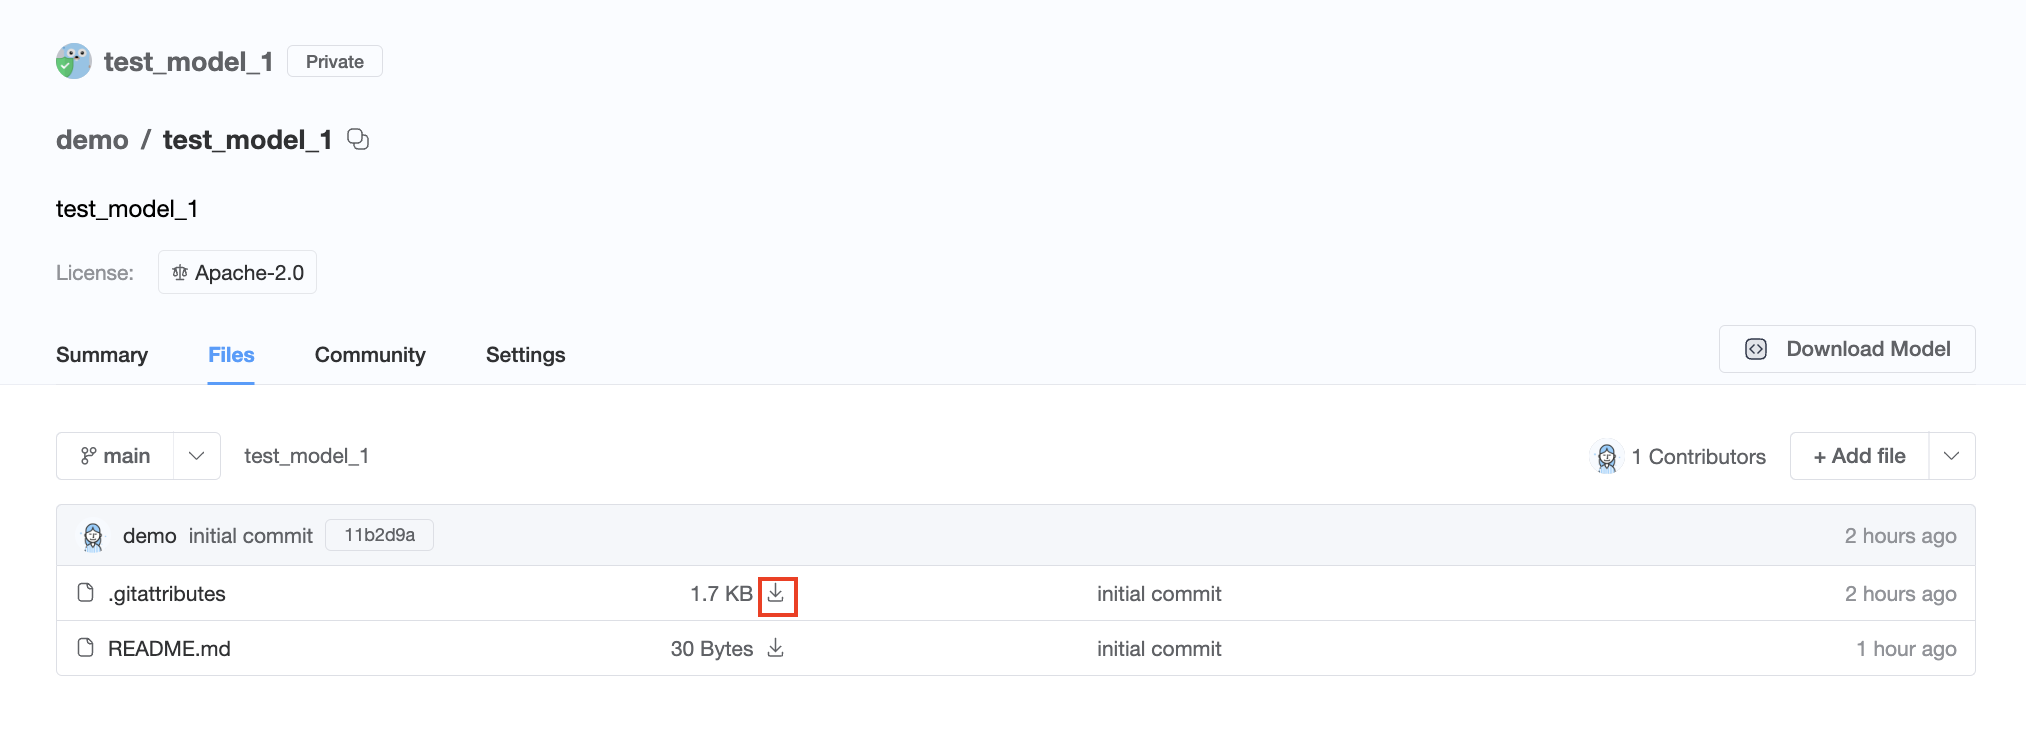Click the test_model_1 owl avatar icon
The height and width of the screenshot is (736, 2026).
coord(74,62)
